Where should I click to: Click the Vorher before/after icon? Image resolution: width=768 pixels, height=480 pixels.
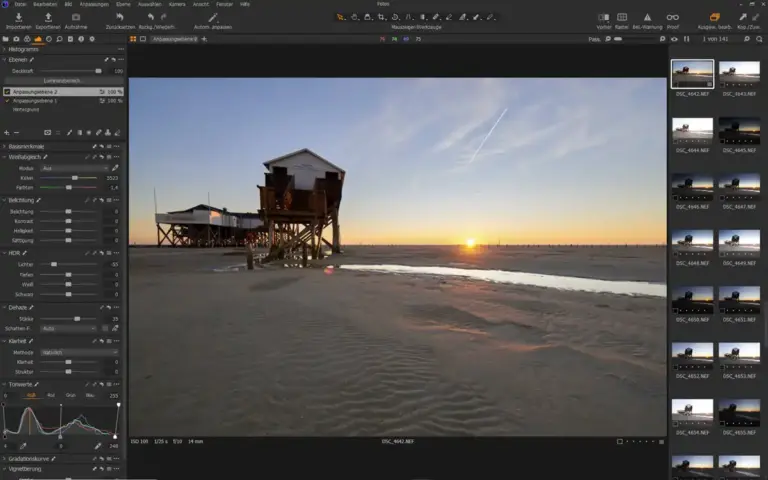point(604,18)
